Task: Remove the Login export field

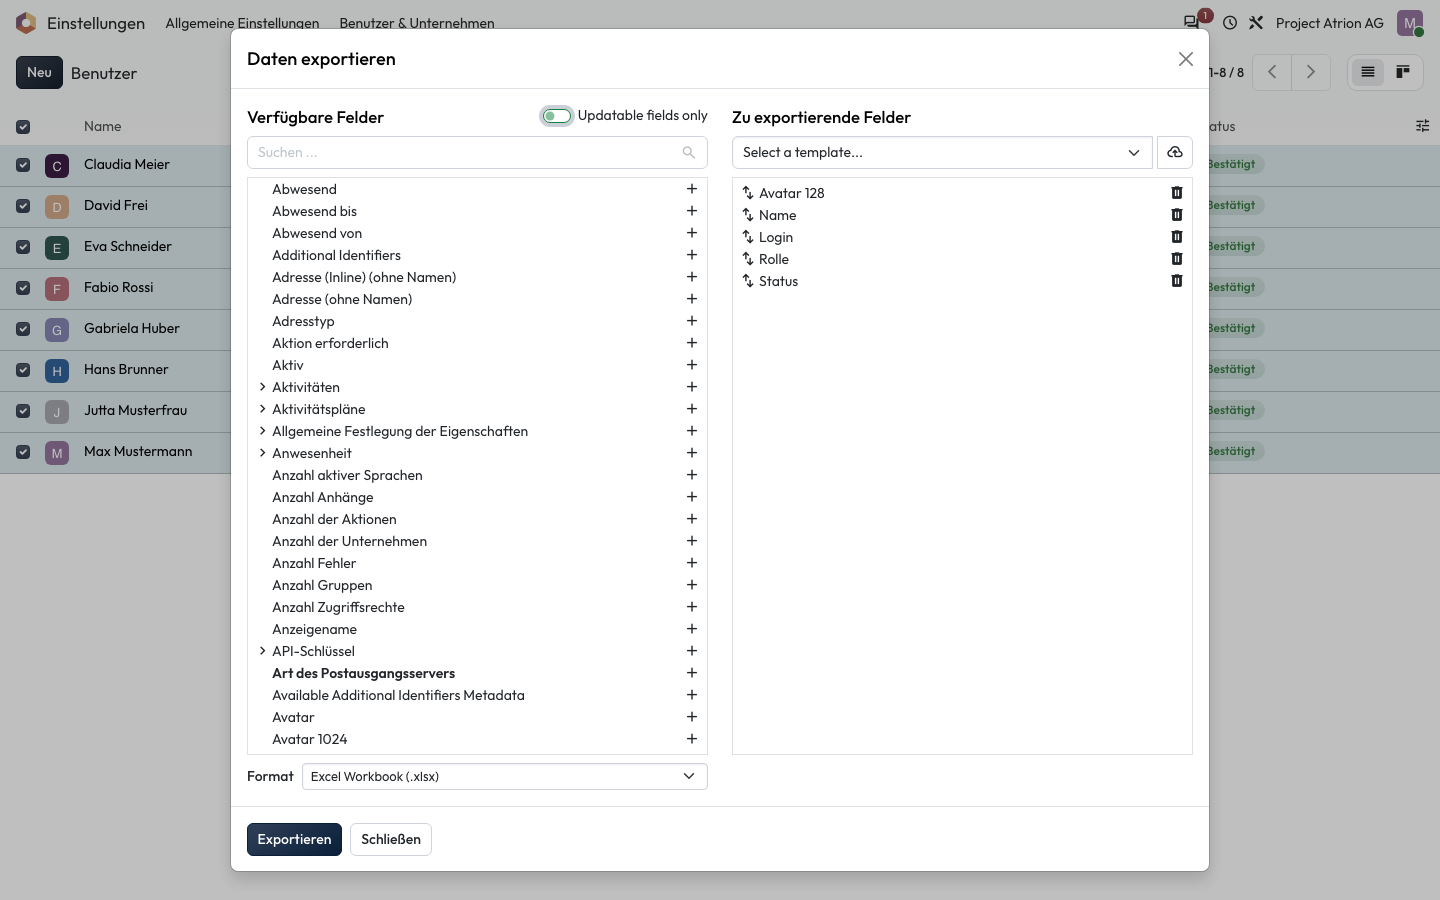Action: [x=1177, y=237]
